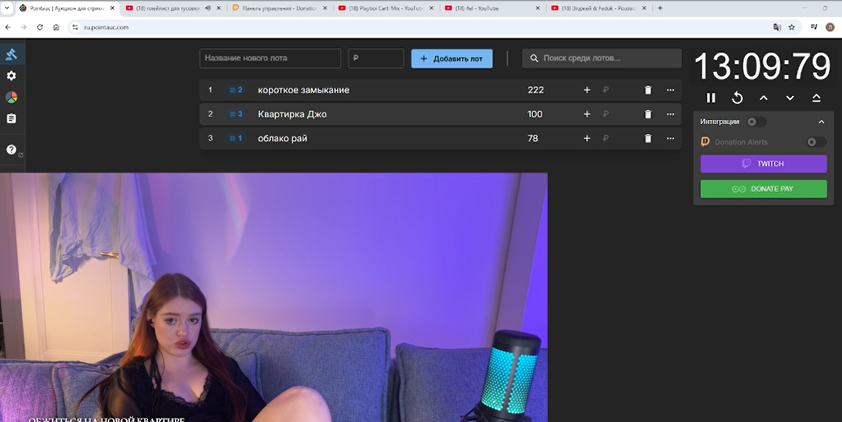Click the amount 78
The width and height of the screenshot is (842, 422).
[x=533, y=139]
